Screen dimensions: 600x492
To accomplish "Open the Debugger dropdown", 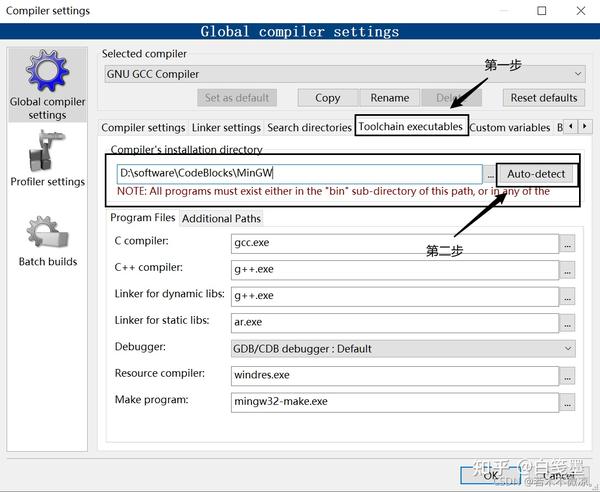I will click(x=403, y=349).
